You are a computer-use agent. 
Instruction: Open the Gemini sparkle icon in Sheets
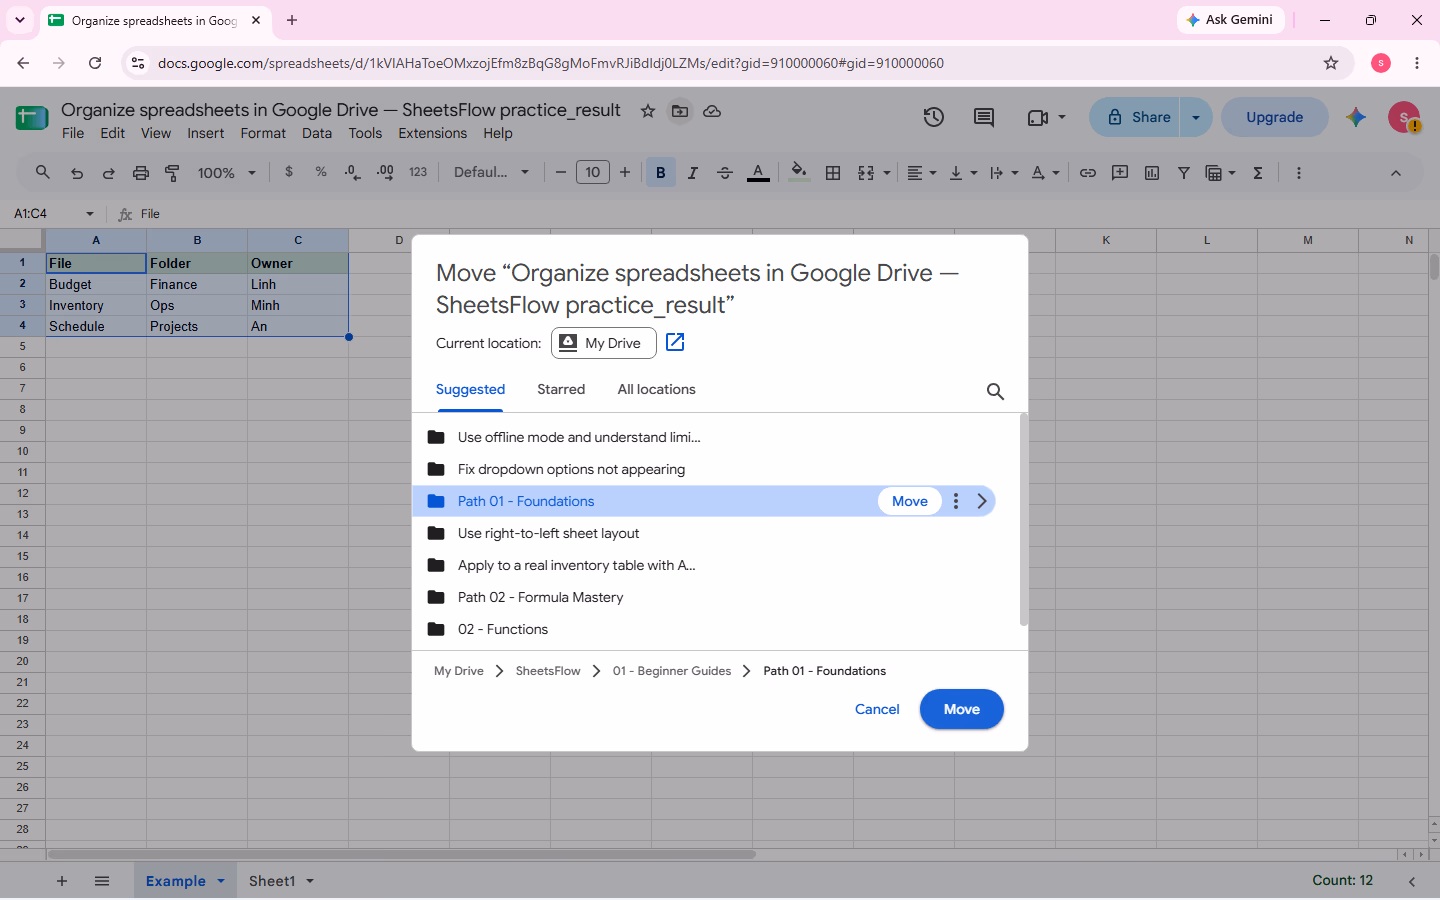click(x=1356, y=117)
